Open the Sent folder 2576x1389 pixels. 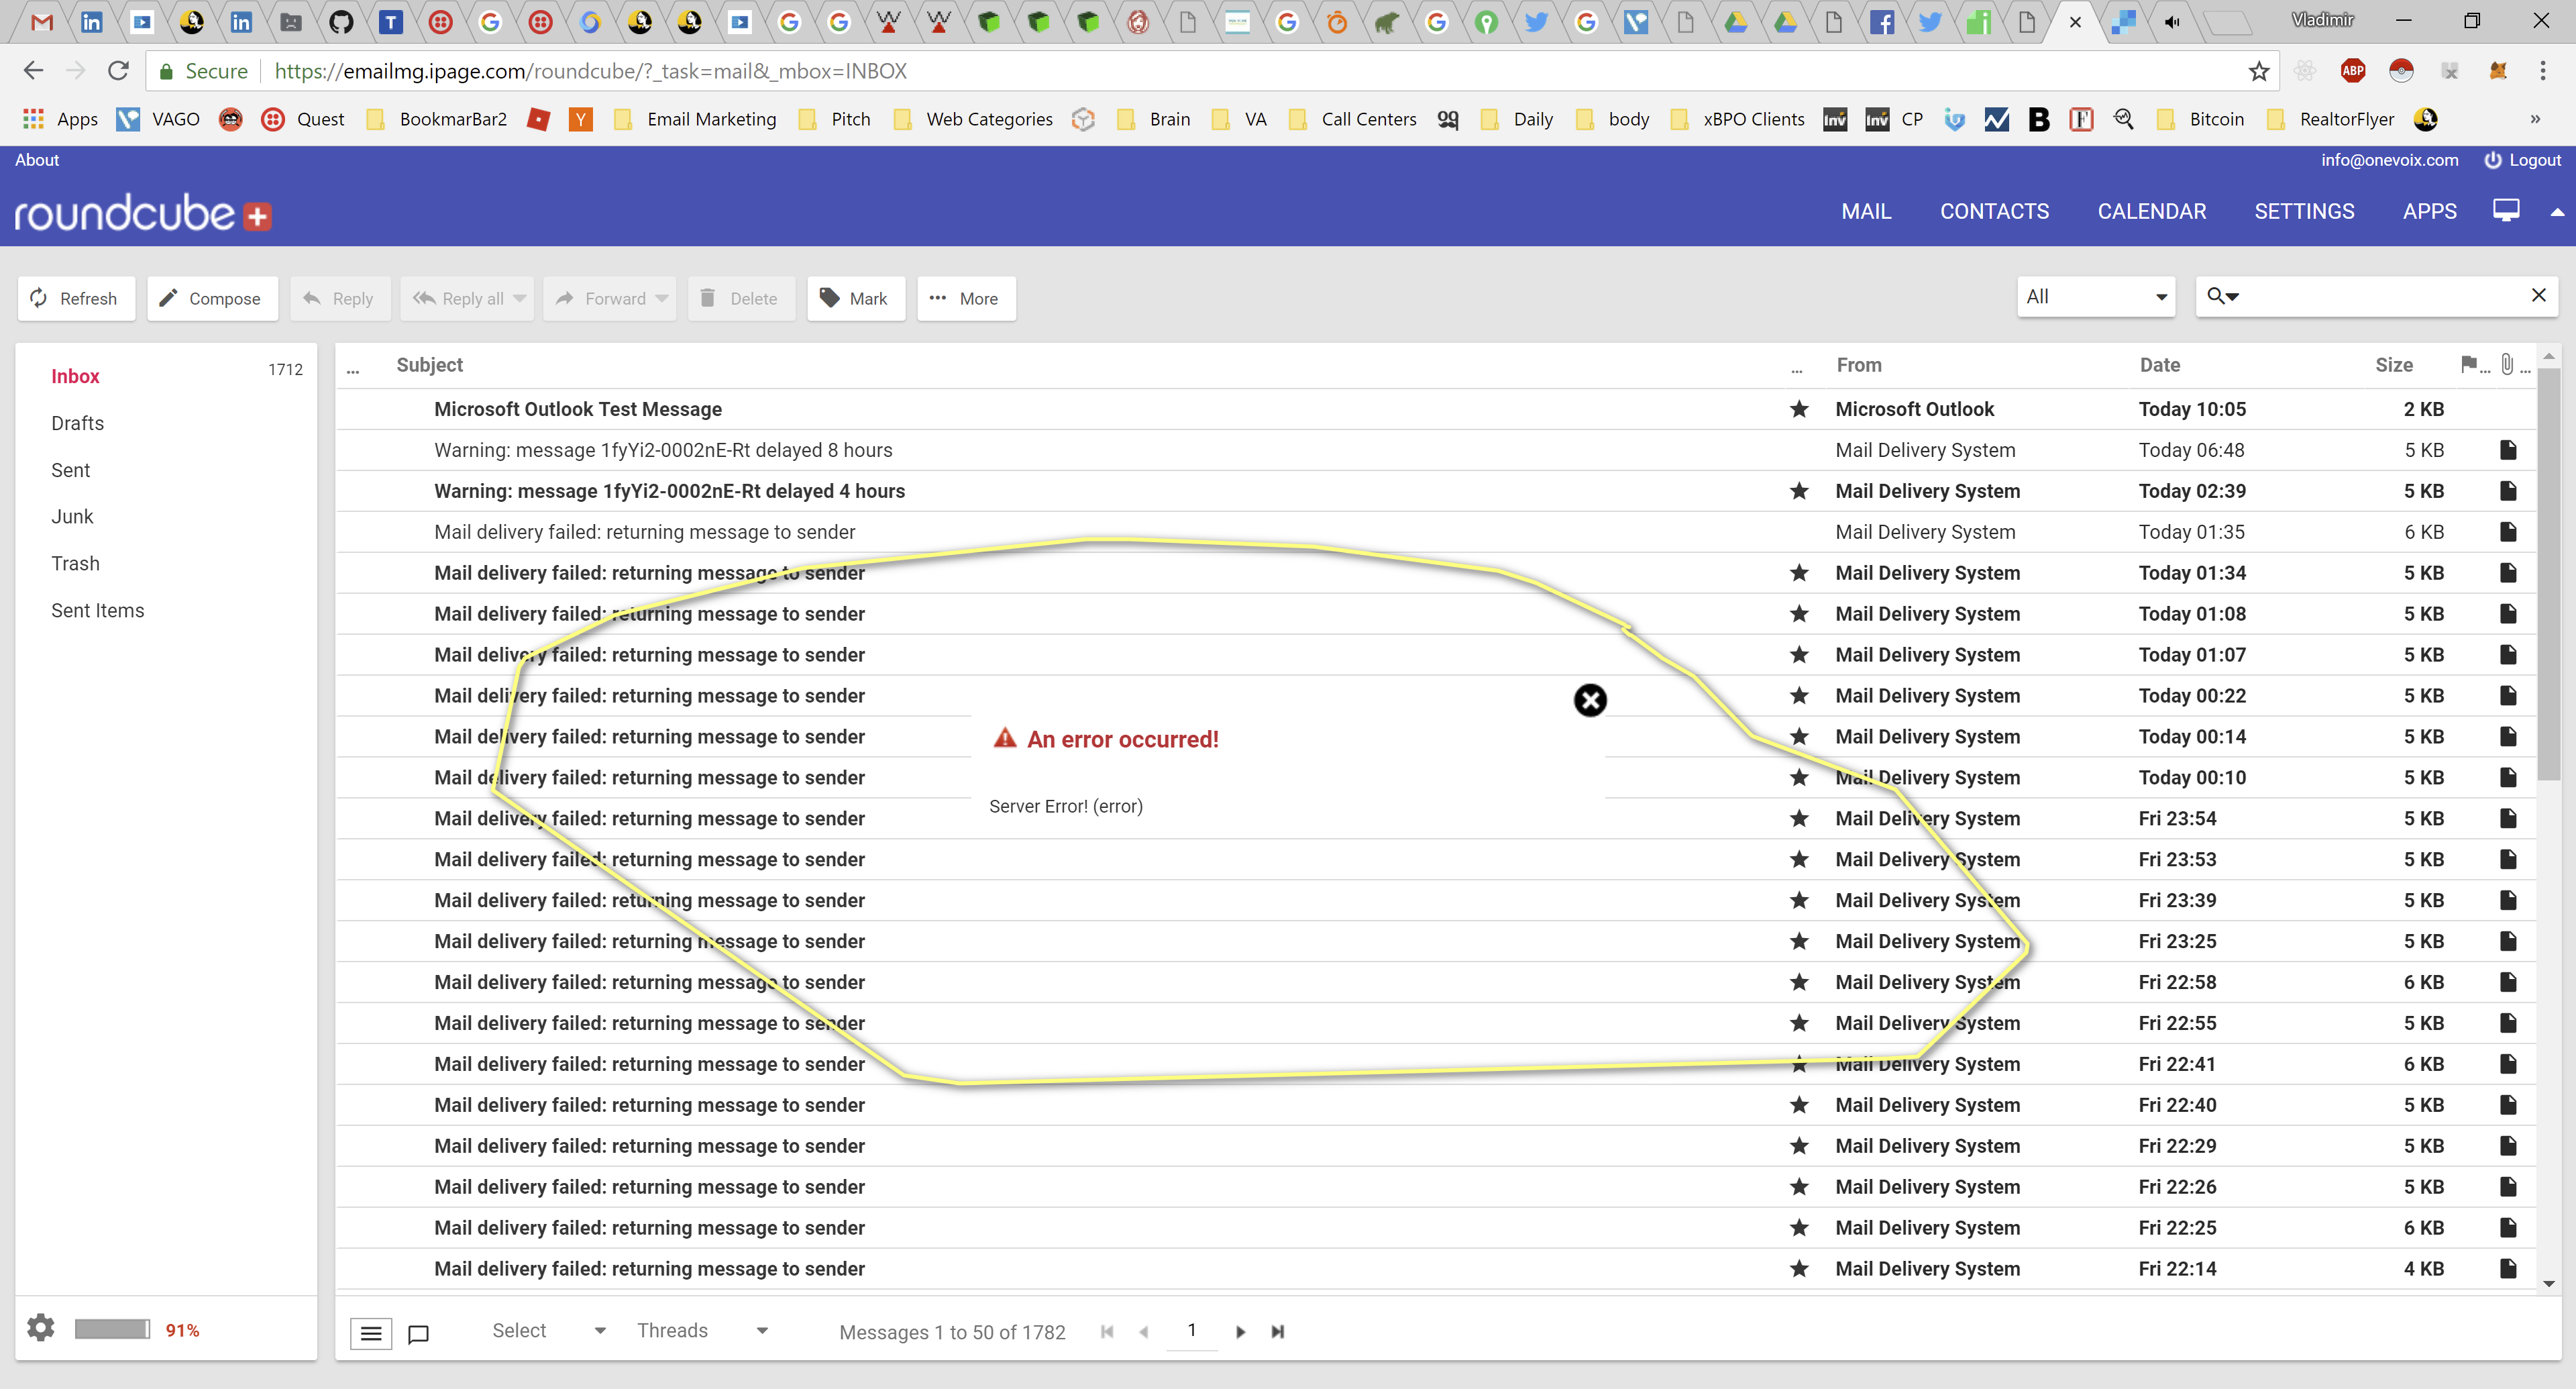point(70,470)
